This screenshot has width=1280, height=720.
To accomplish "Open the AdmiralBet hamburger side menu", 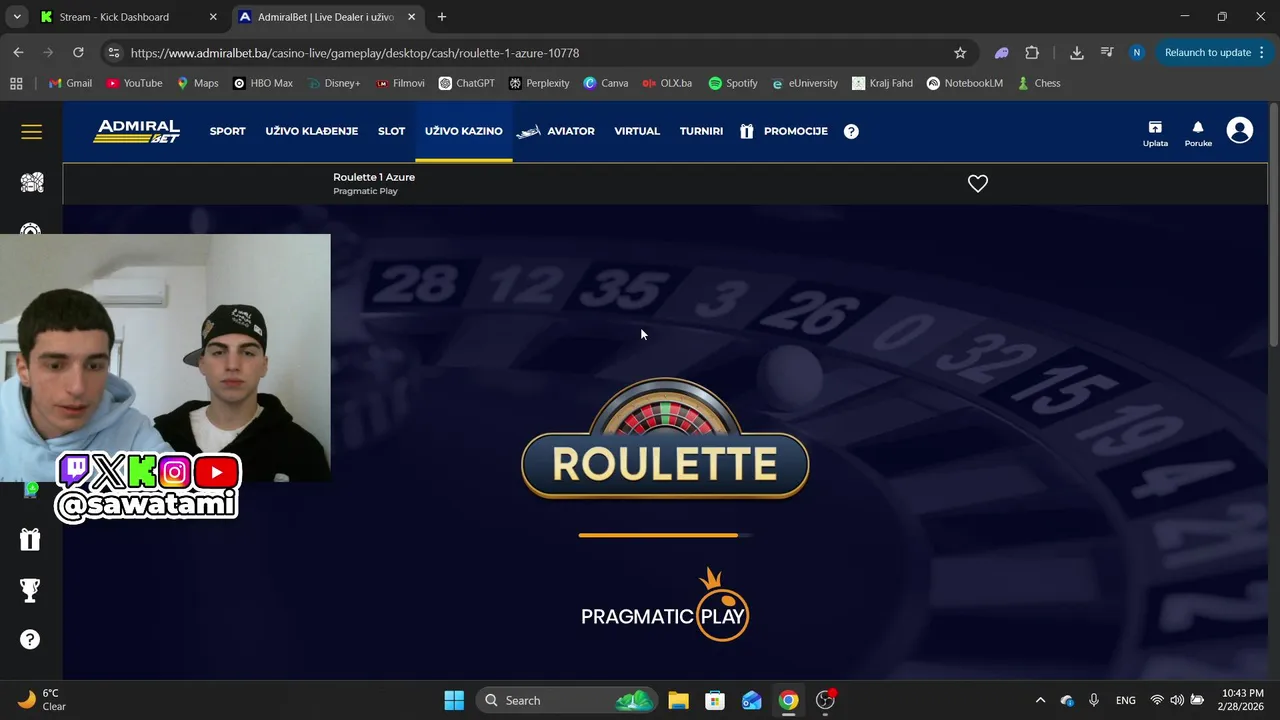I will click(31, 132).
